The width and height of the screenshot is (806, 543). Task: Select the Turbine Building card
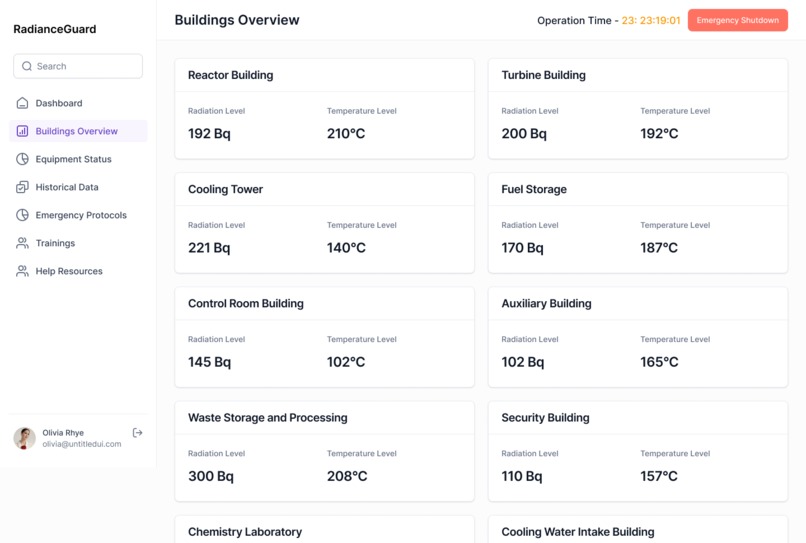[637, 108]
